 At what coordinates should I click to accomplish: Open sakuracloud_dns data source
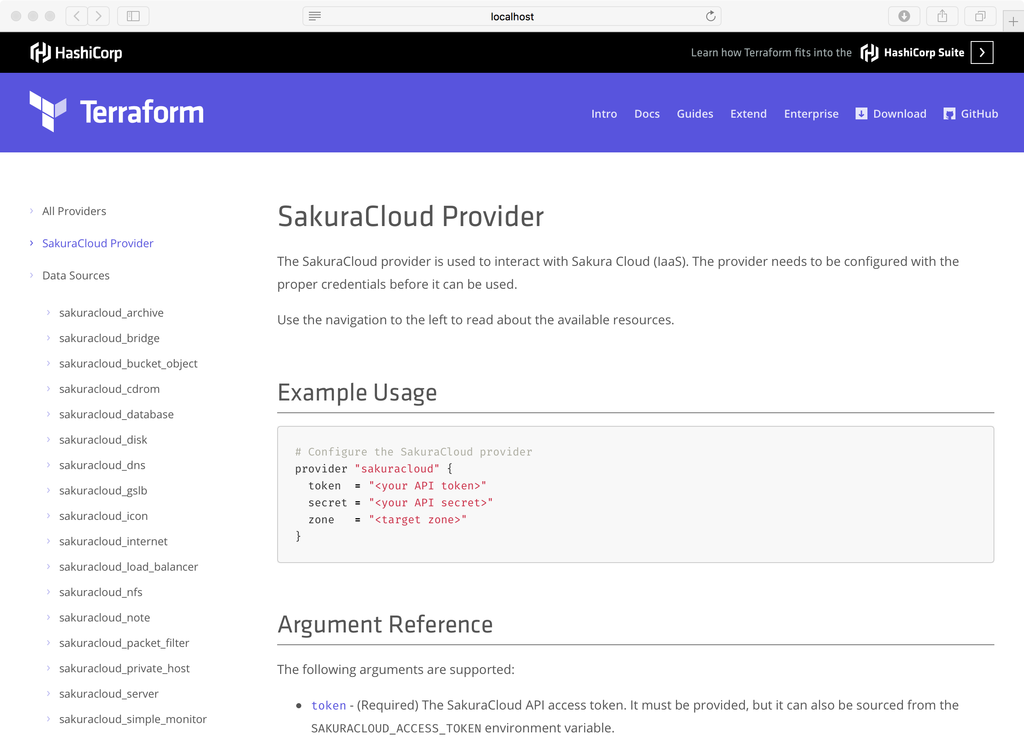(102, 466)
